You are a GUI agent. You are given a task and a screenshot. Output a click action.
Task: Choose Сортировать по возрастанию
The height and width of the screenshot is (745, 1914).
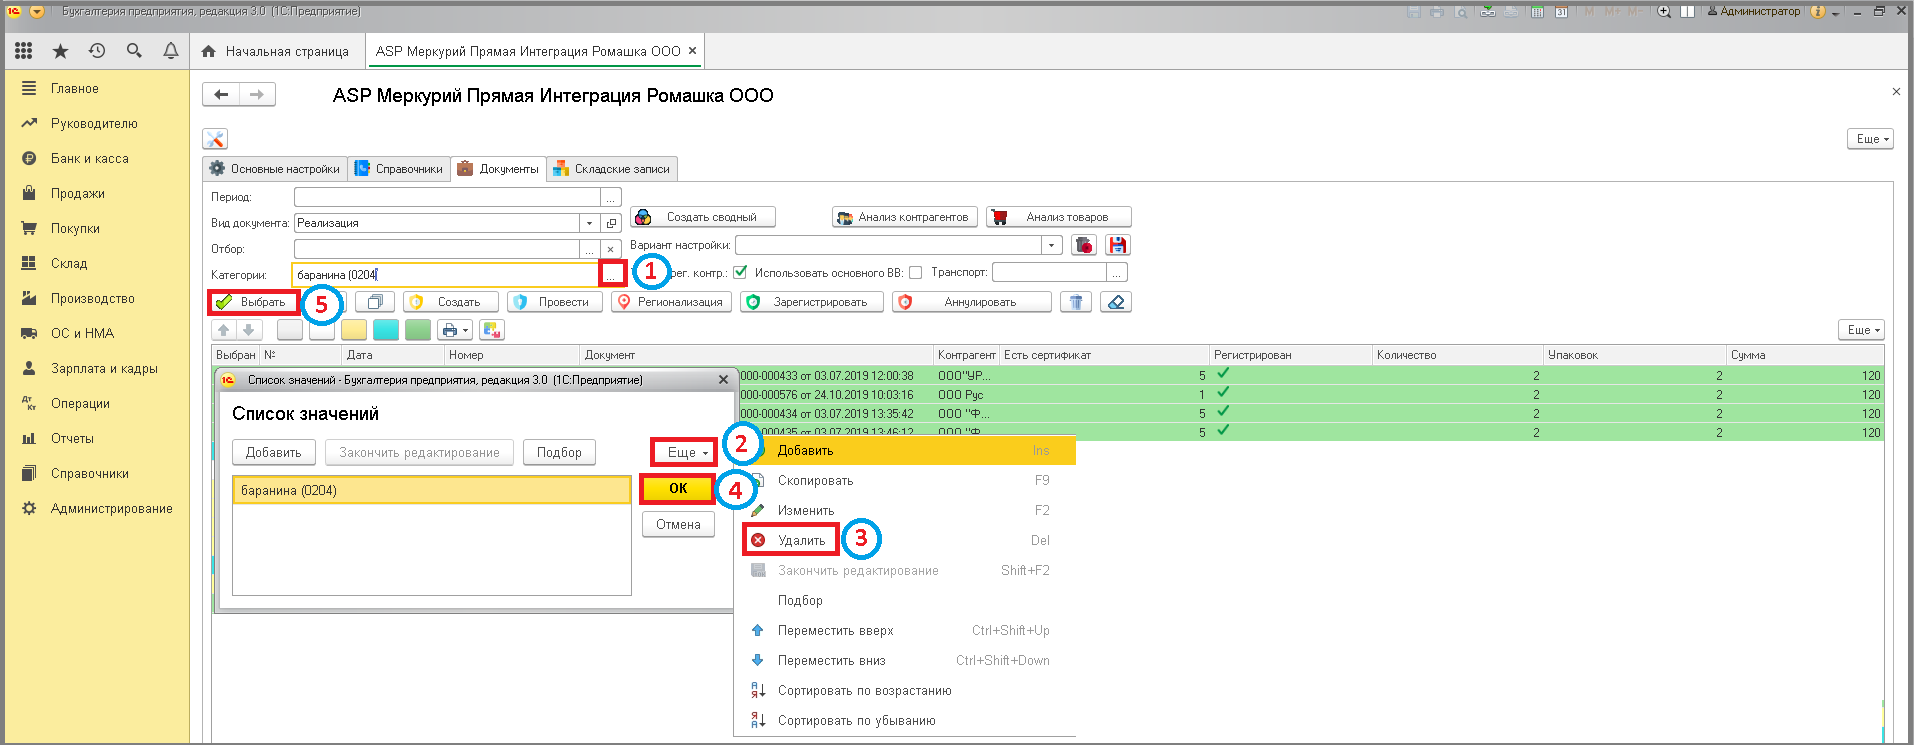tap(905, 690)
